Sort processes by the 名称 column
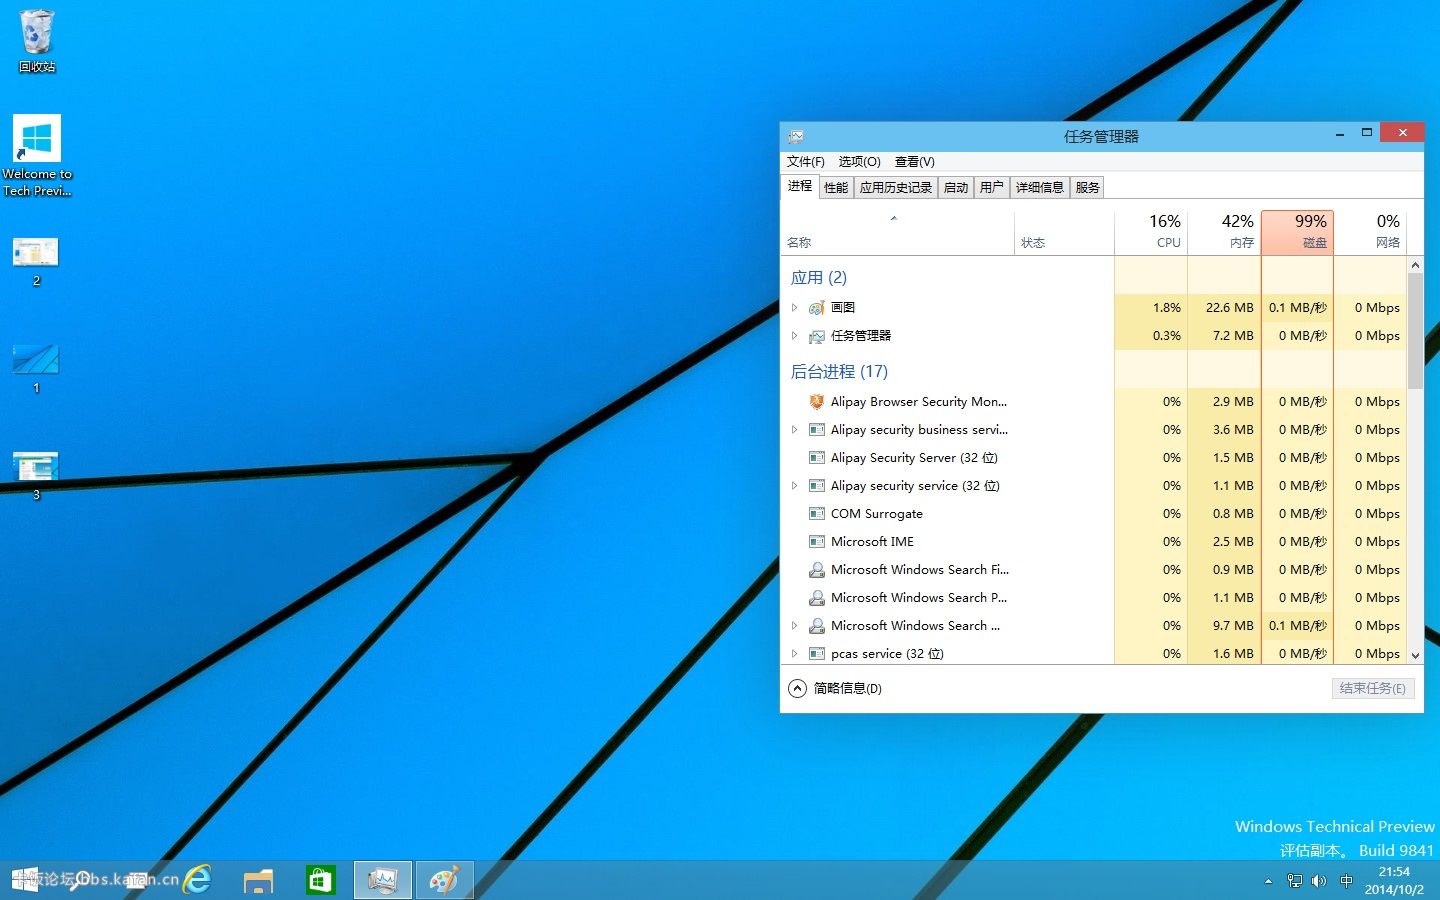Screen dimensions: 1440x900 point(897,233)
